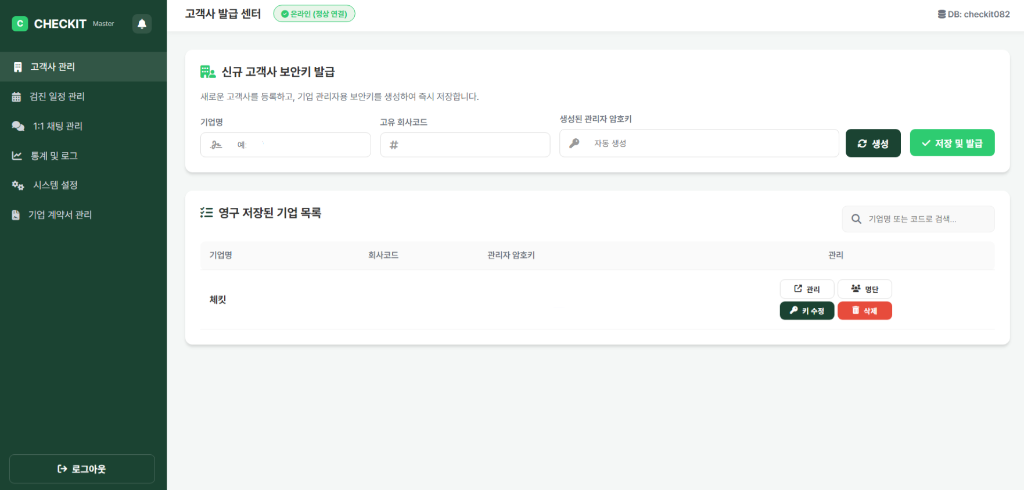Click the magnifier icon in company search
Image resolution: width=1024 pixels, height=490 pixels.
(x=856, y=219)
